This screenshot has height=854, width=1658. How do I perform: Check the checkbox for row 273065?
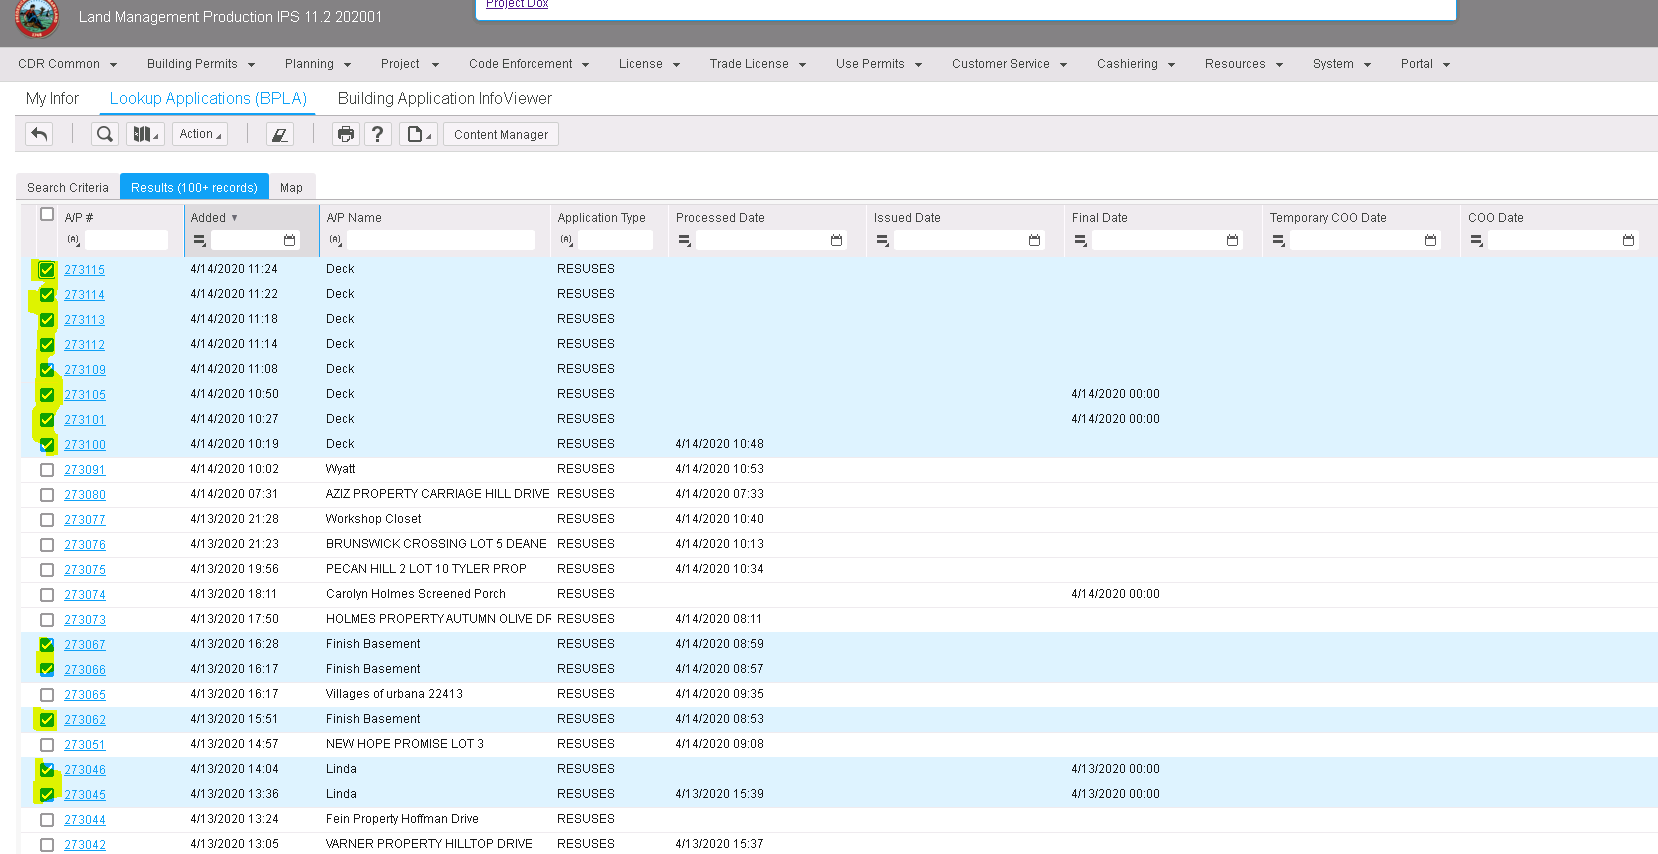[47, 695]
